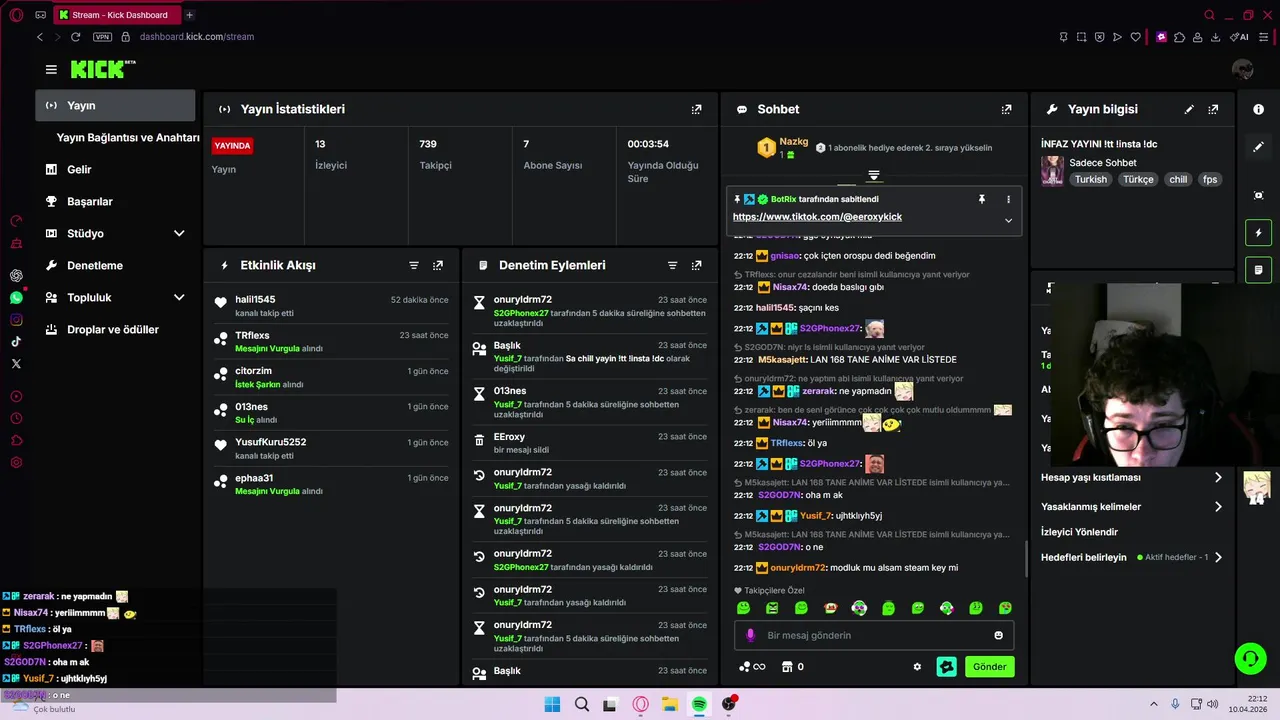Click the chat panel scrollbar

point(1026,558)
